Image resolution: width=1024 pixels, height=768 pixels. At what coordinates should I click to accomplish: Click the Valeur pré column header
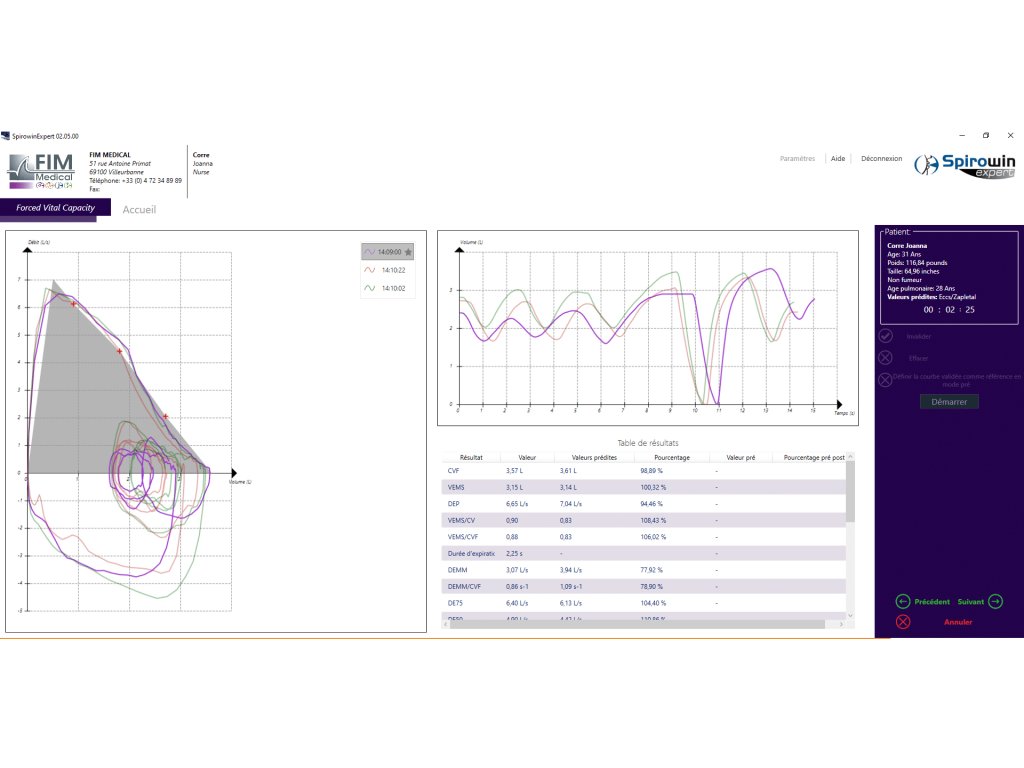(741, 457)
